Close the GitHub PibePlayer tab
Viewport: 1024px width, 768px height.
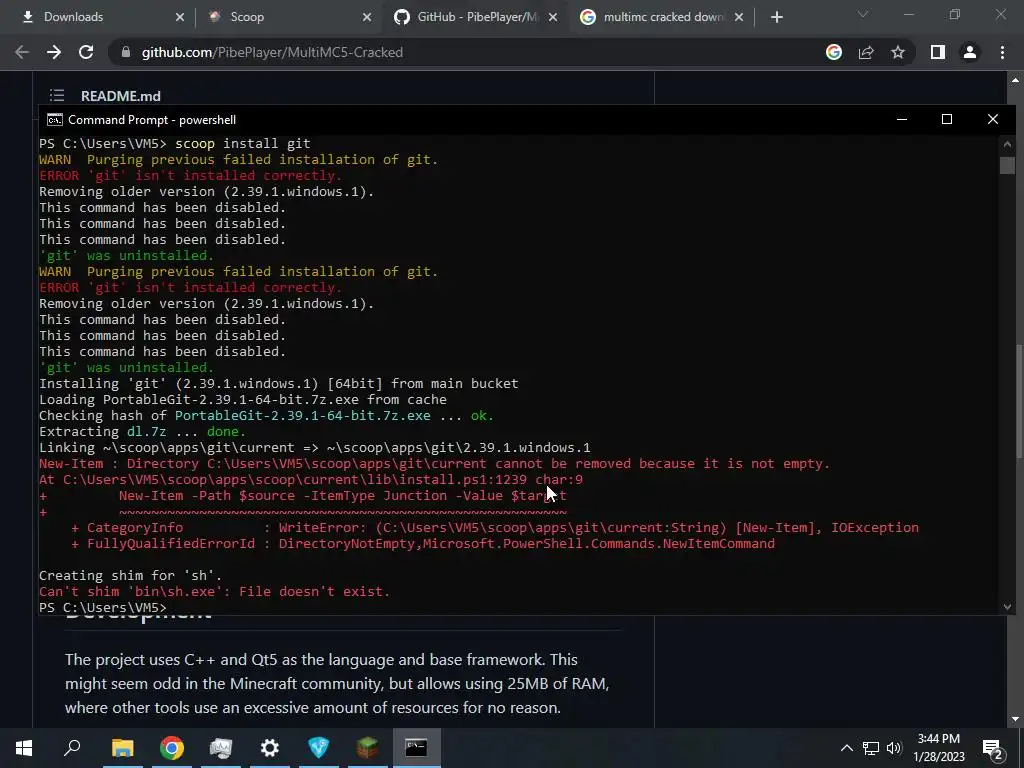tap(553, 17)
